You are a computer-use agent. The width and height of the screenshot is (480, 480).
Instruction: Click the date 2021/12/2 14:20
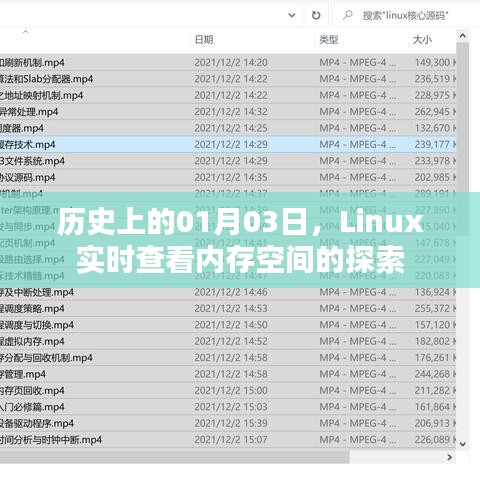(x=231, y=62)
